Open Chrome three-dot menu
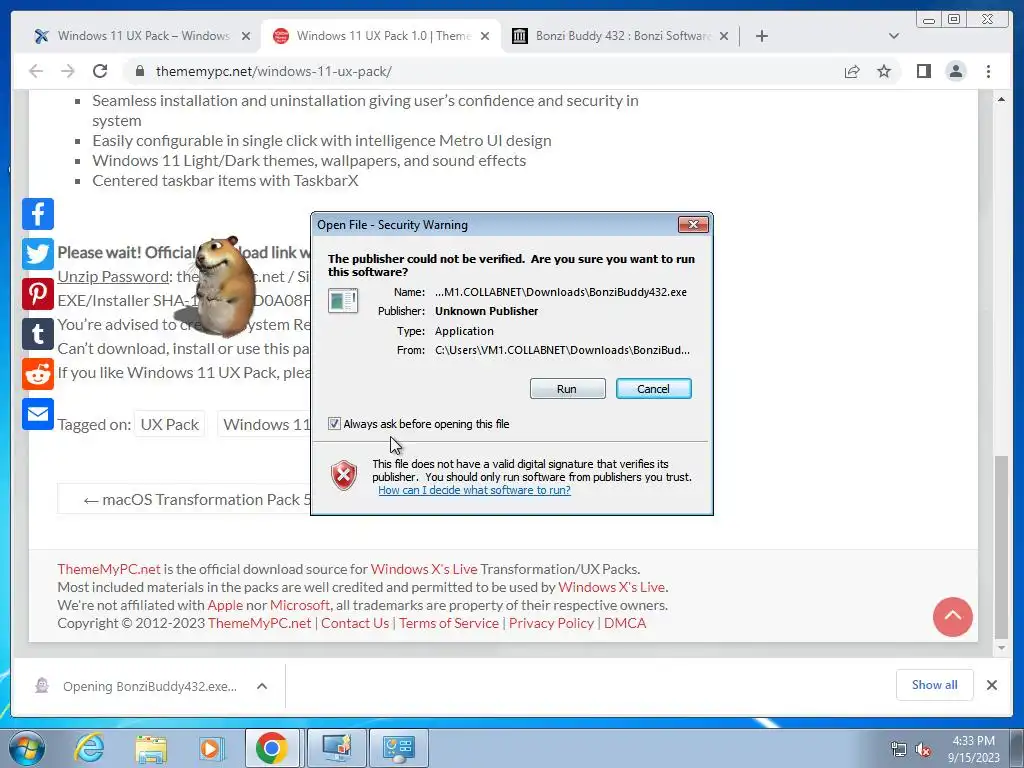 [988, 71]
